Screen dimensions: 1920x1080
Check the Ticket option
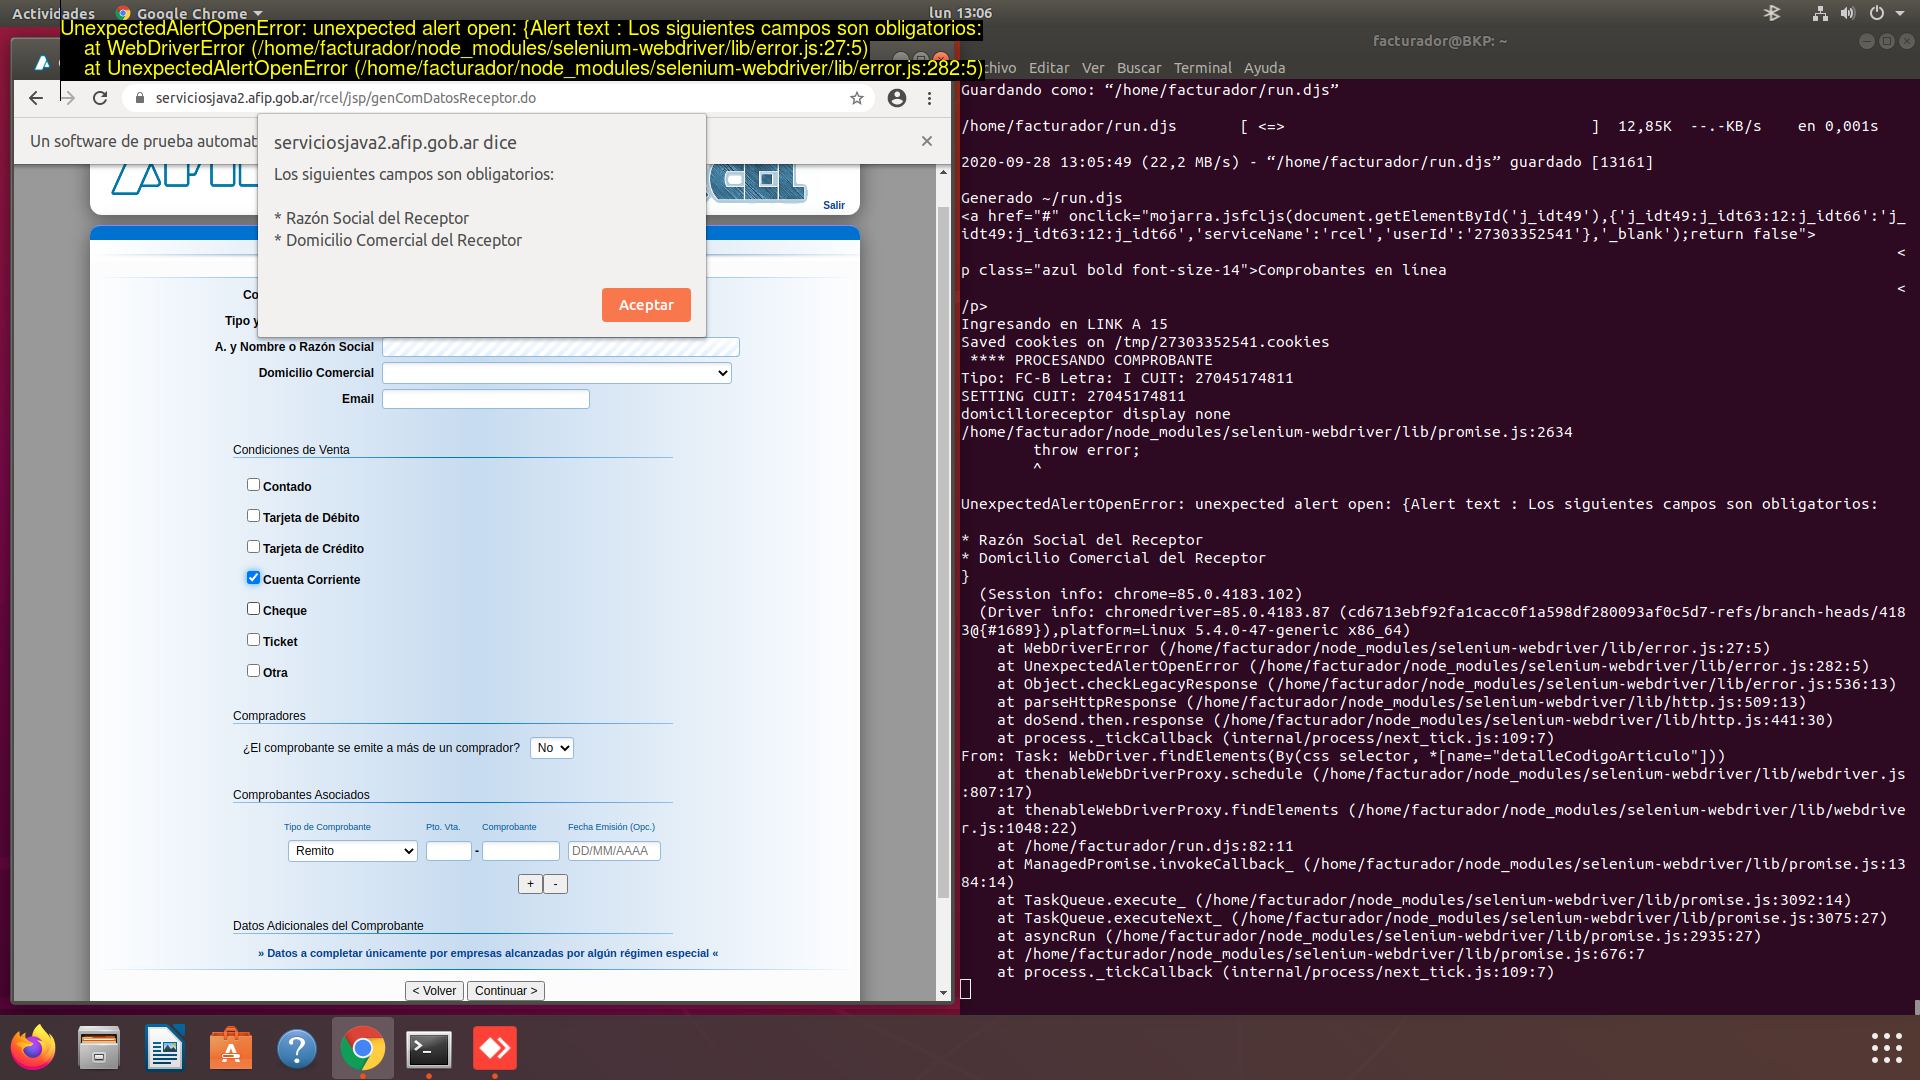tap(253, 640)
